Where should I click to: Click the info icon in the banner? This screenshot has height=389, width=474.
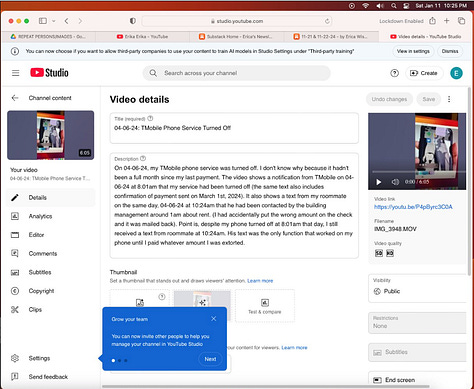[x=15, y=51]
